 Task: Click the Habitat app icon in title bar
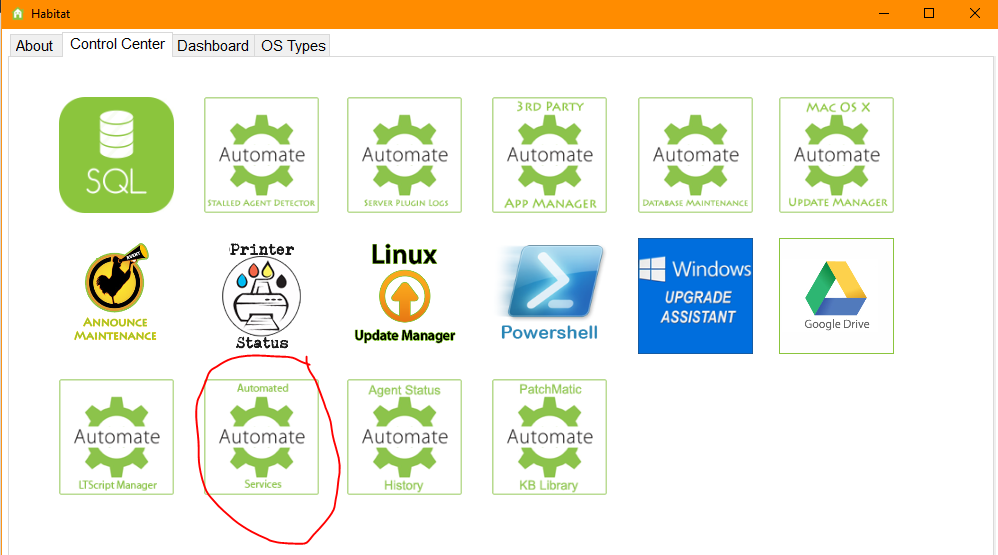point(18,13)
